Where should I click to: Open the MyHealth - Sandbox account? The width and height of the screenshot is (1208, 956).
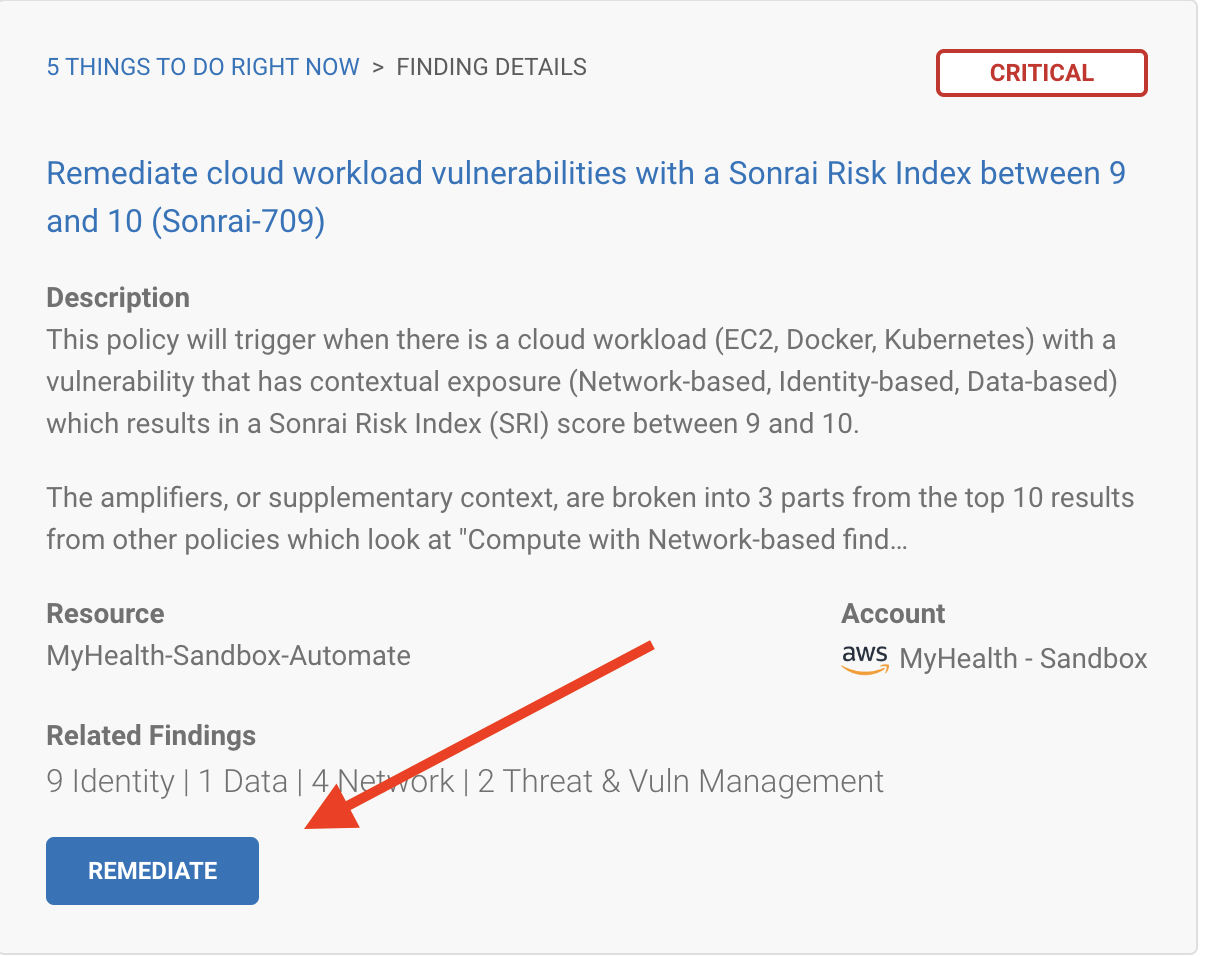(x=1023, y=659)
